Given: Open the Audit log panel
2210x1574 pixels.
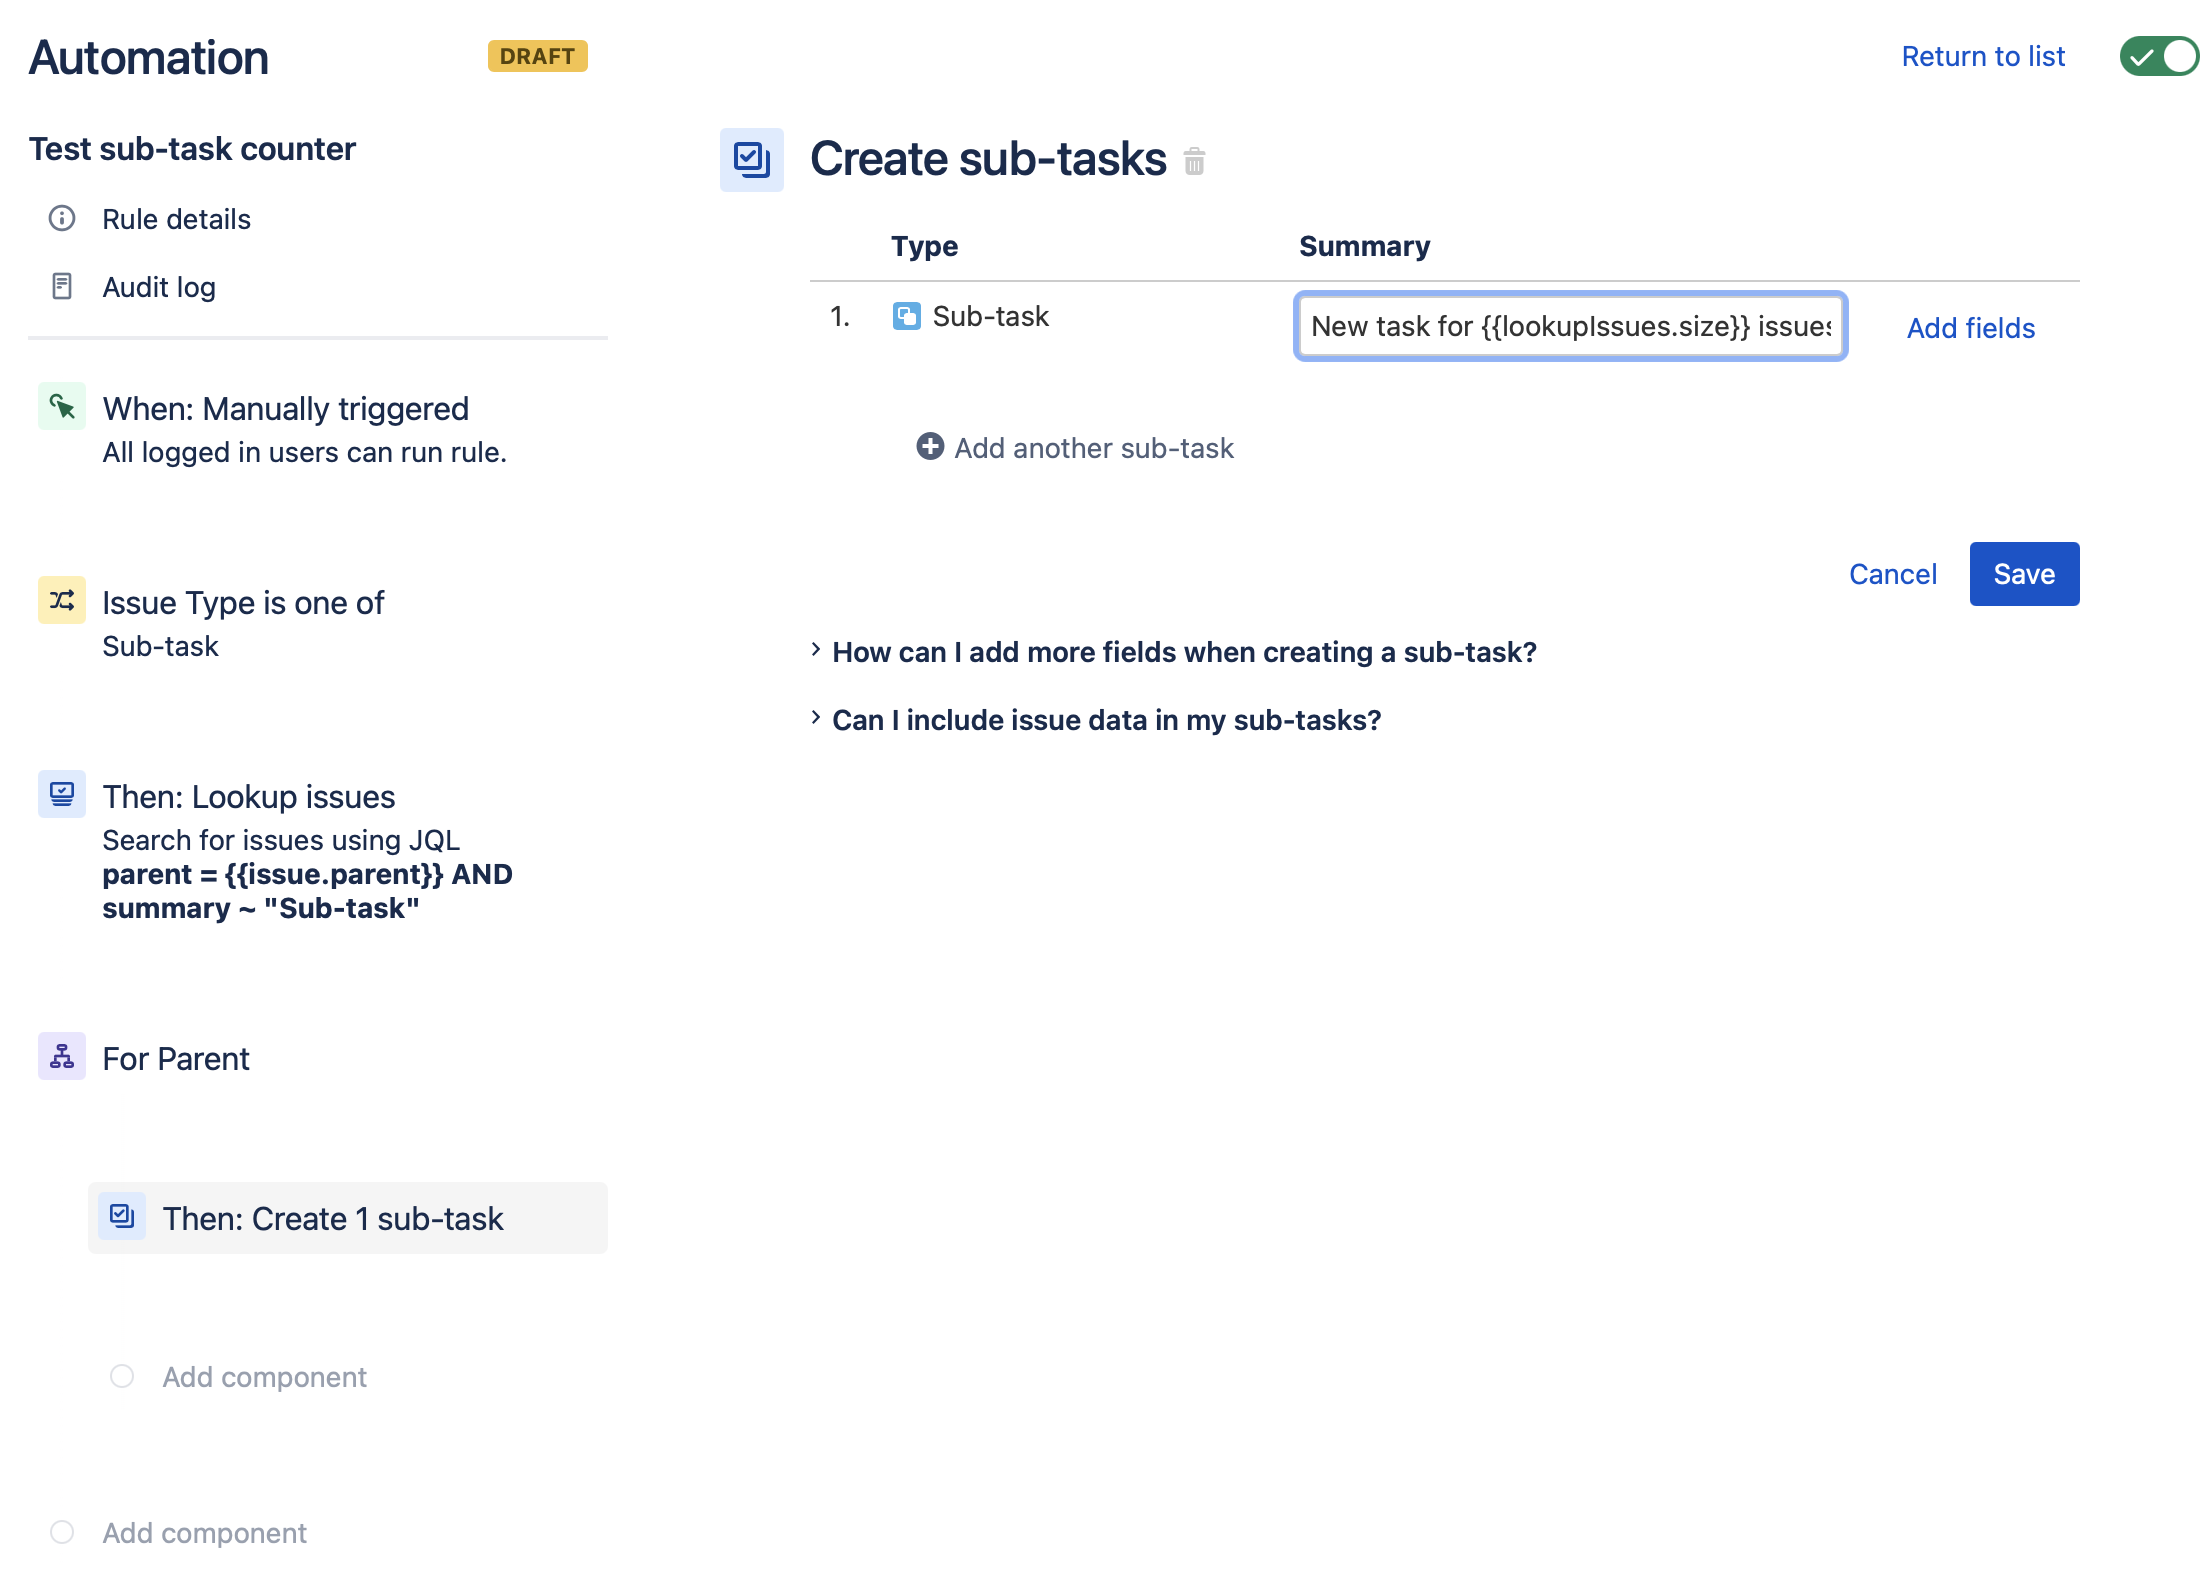Looking at the screenshot, I should coord(158,287).
